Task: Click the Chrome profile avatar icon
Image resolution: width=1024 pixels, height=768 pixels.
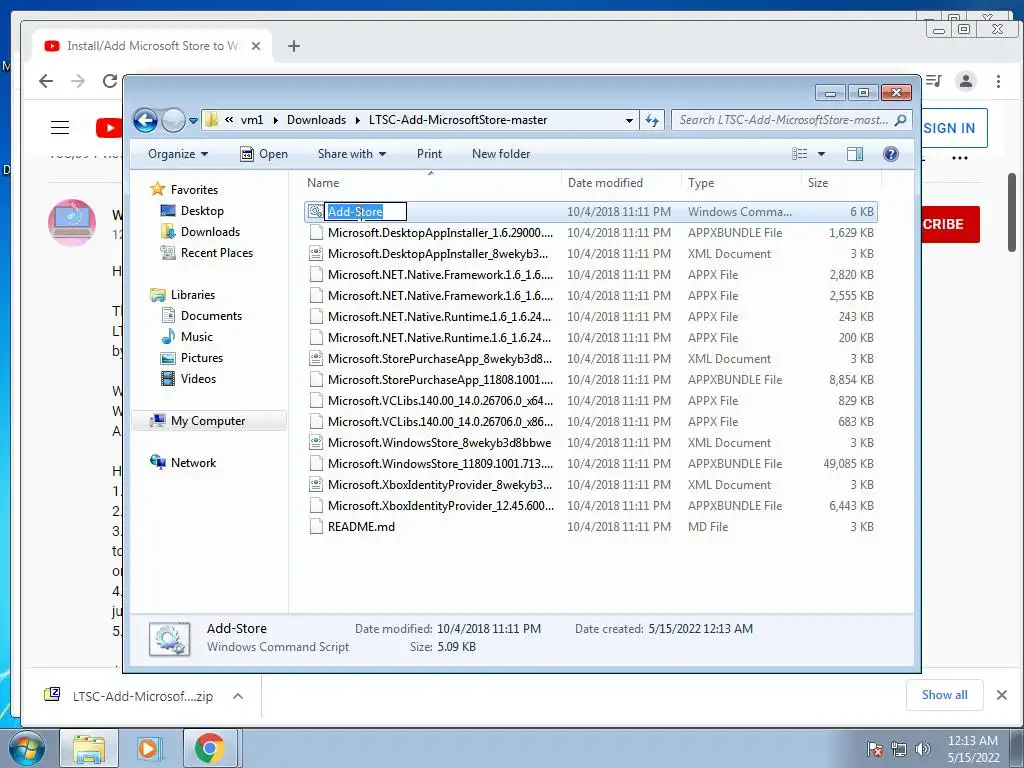Action: 965,81
